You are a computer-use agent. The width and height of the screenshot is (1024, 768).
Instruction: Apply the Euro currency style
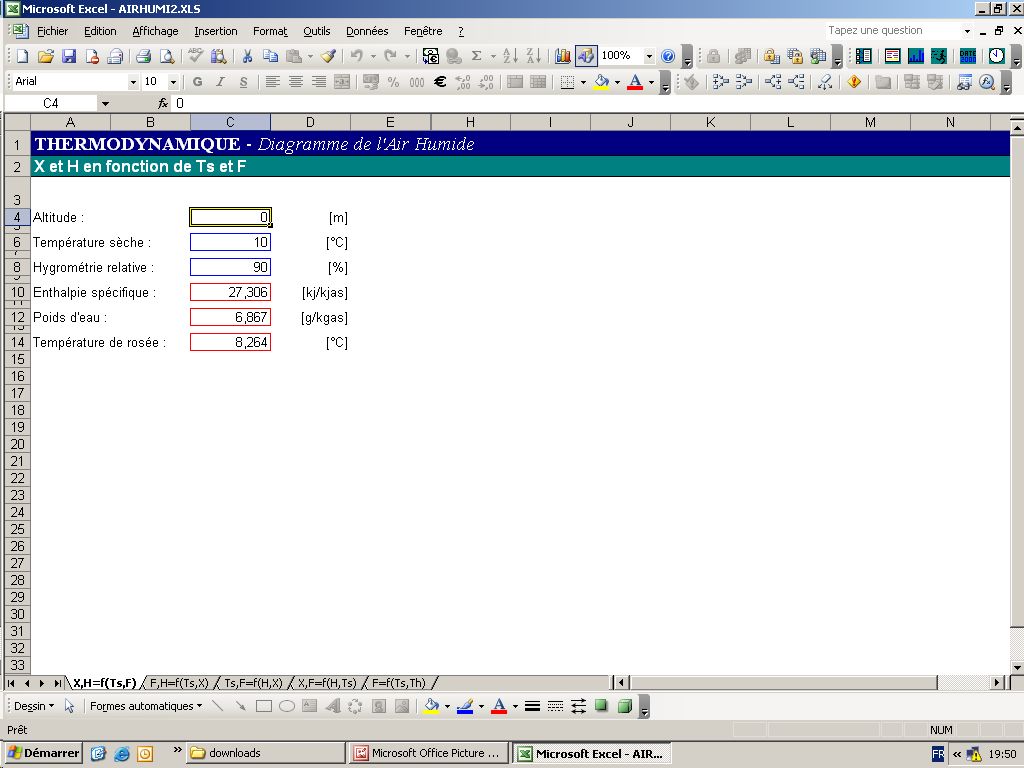(x=440, y=82)
